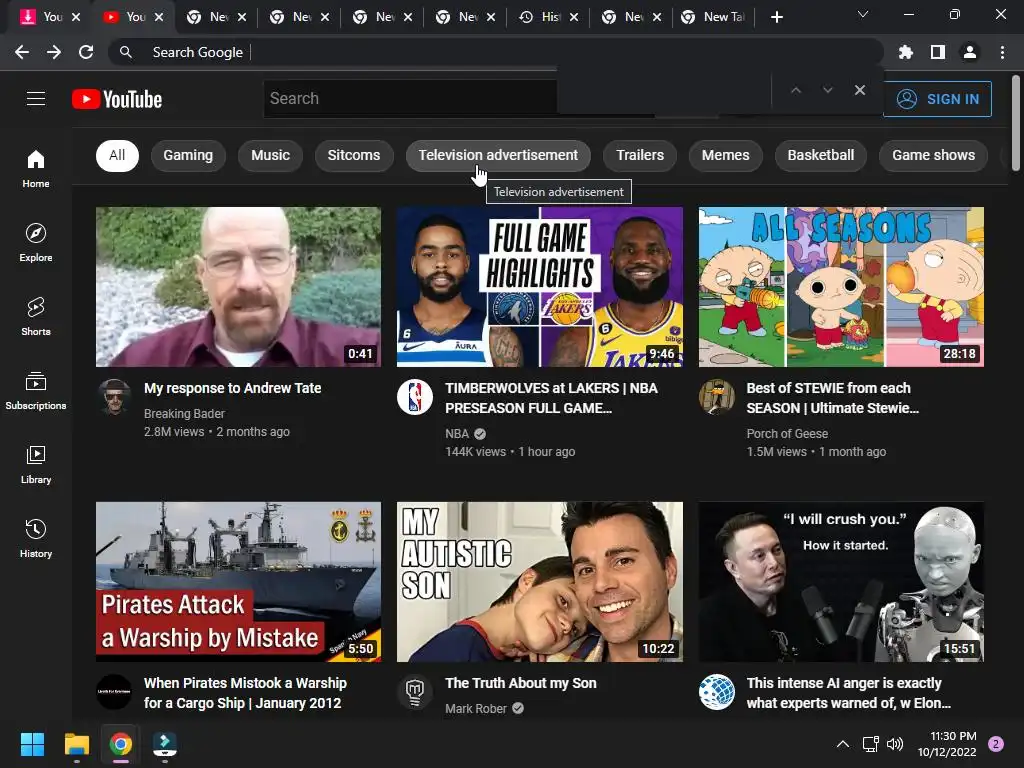Focus the Search Google address bar
This screenshot has width=1024, height=768.
point(496,52)
